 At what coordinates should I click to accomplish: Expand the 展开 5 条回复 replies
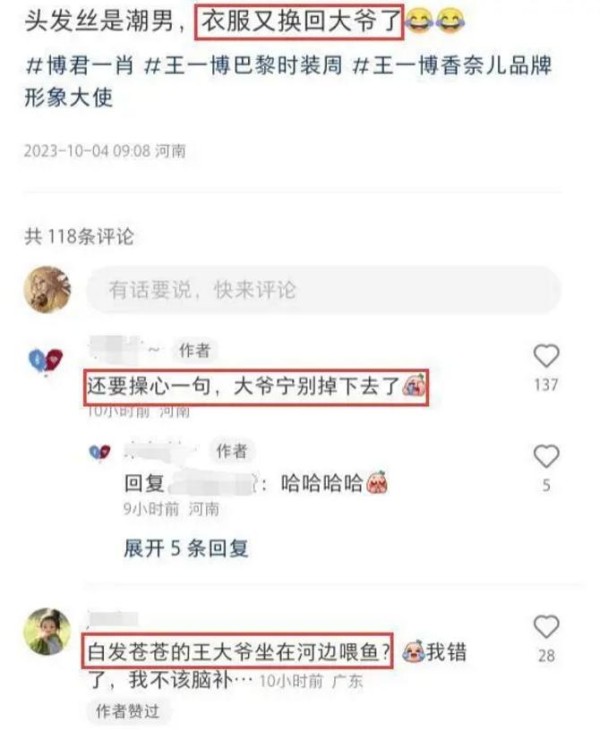[x=186, y=548]
